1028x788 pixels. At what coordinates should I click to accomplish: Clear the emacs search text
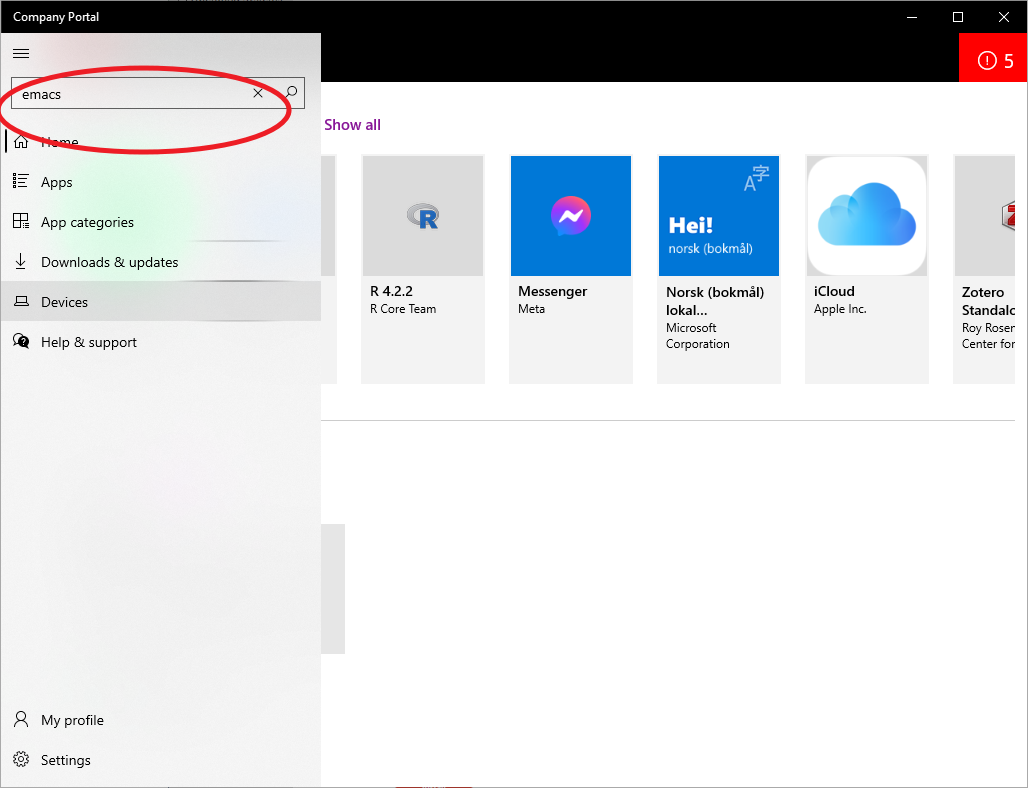click(x=258, y=93)
